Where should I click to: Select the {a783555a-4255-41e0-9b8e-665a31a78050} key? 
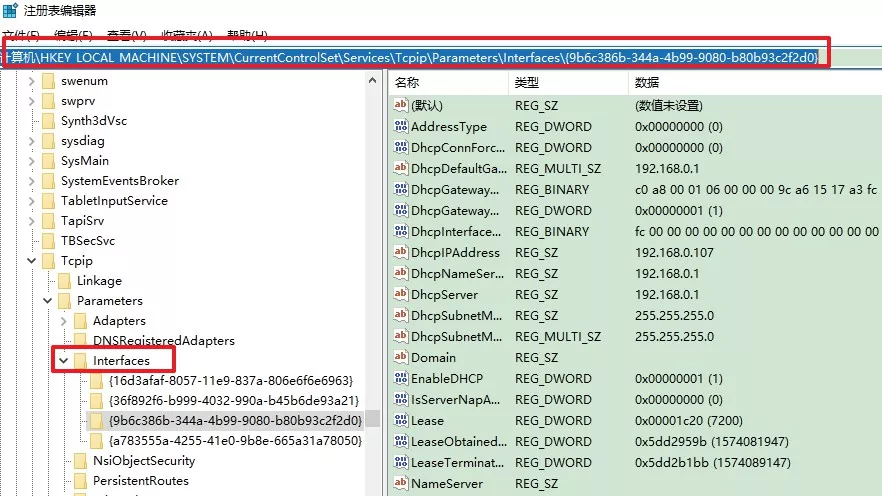pos(234,440)
